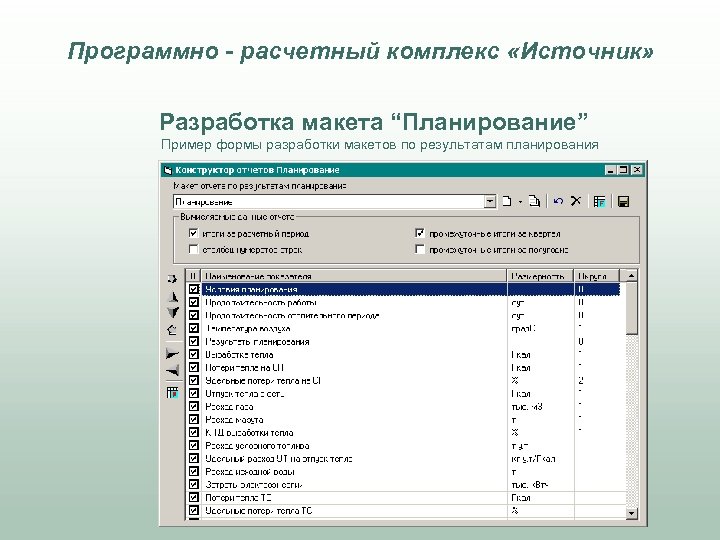This screenshot has height=540, width=720.
Task: Uncheck the Расход исходной воды row checkbox
Action: (194, 471)
